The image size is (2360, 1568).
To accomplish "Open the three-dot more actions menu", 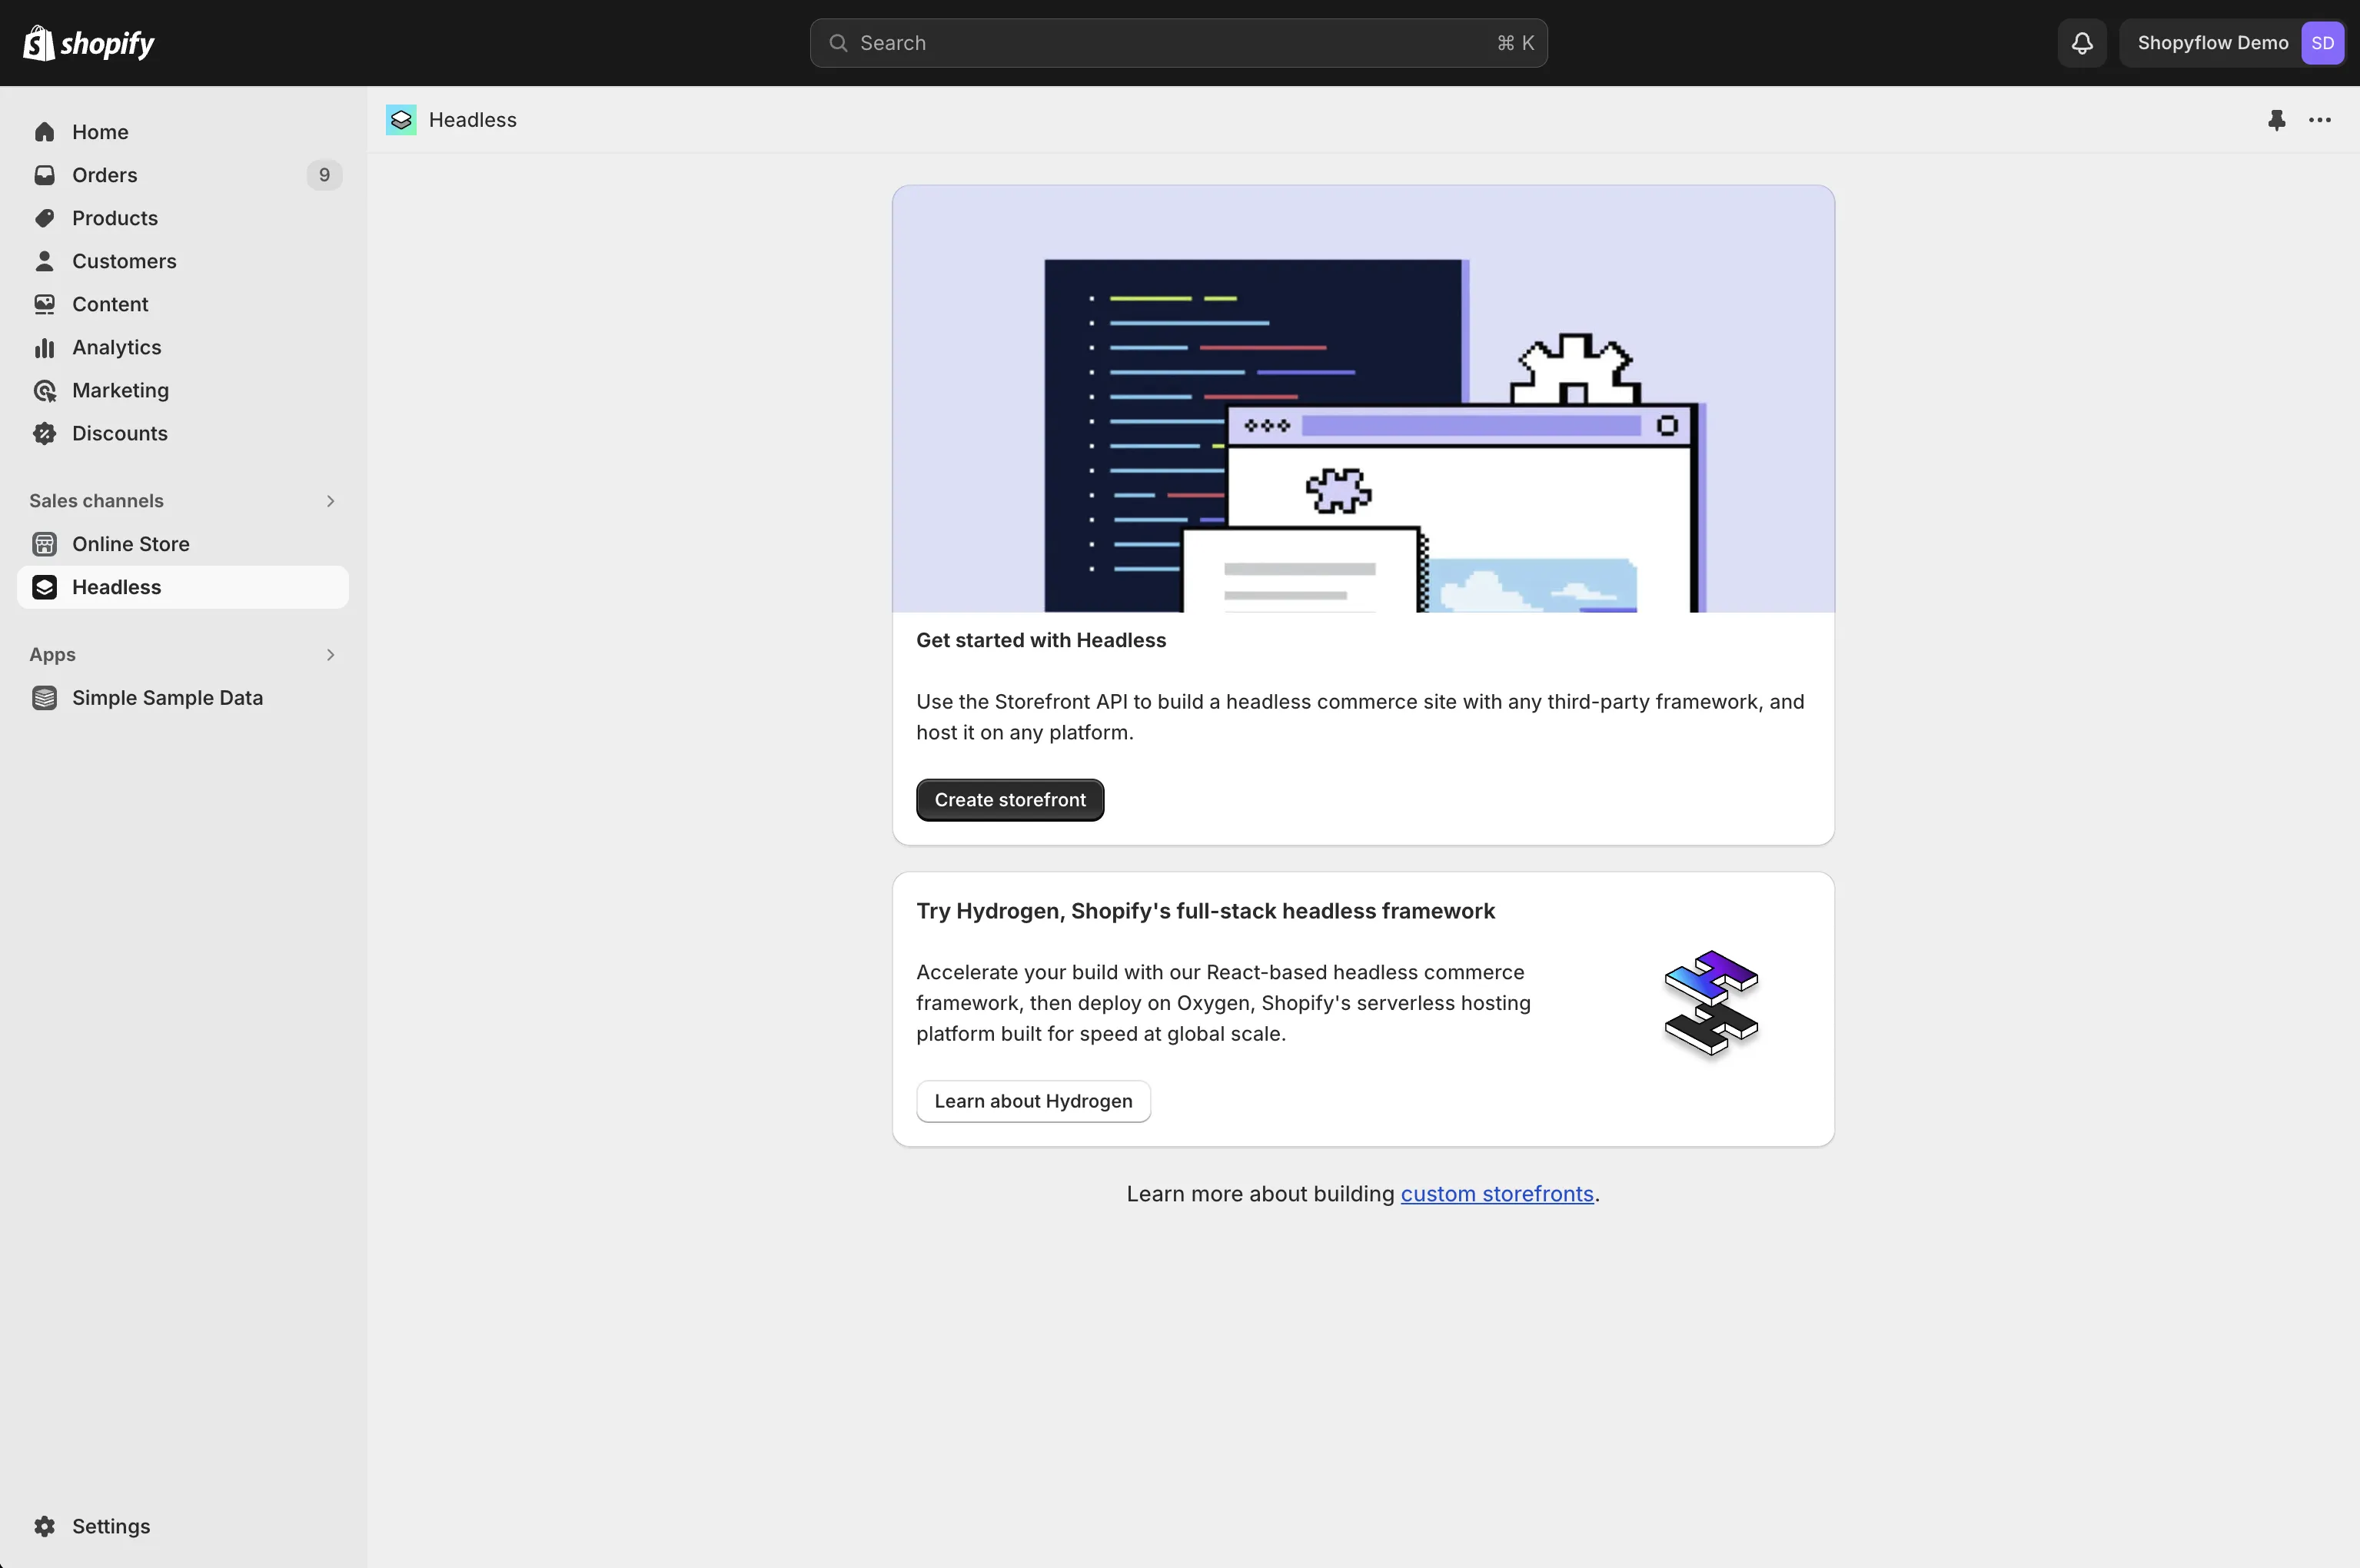I will click(2320, 120).
